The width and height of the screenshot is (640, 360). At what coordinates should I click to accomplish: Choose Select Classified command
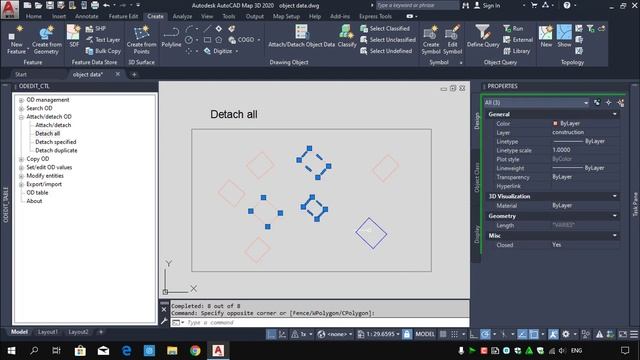[x=385, y=29]
